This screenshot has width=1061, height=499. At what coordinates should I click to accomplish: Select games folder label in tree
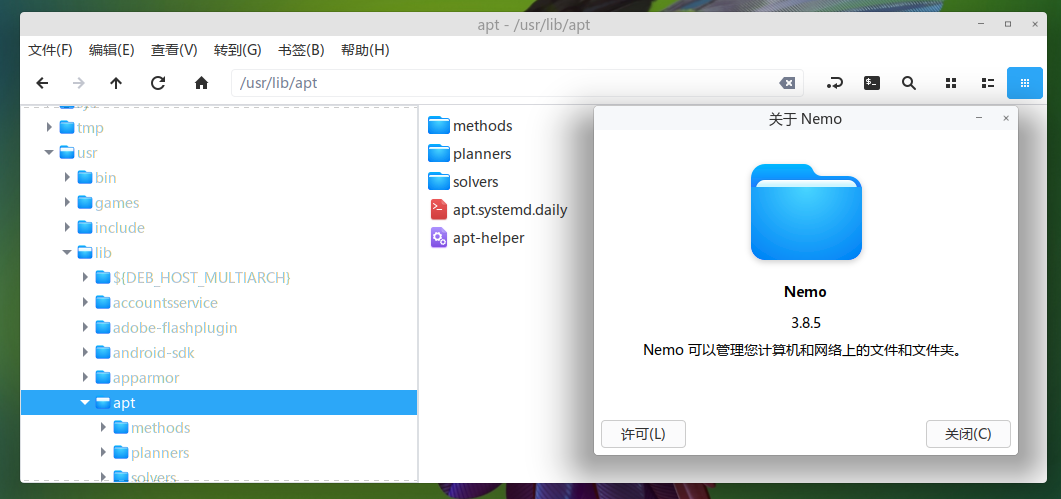(117, 202)
